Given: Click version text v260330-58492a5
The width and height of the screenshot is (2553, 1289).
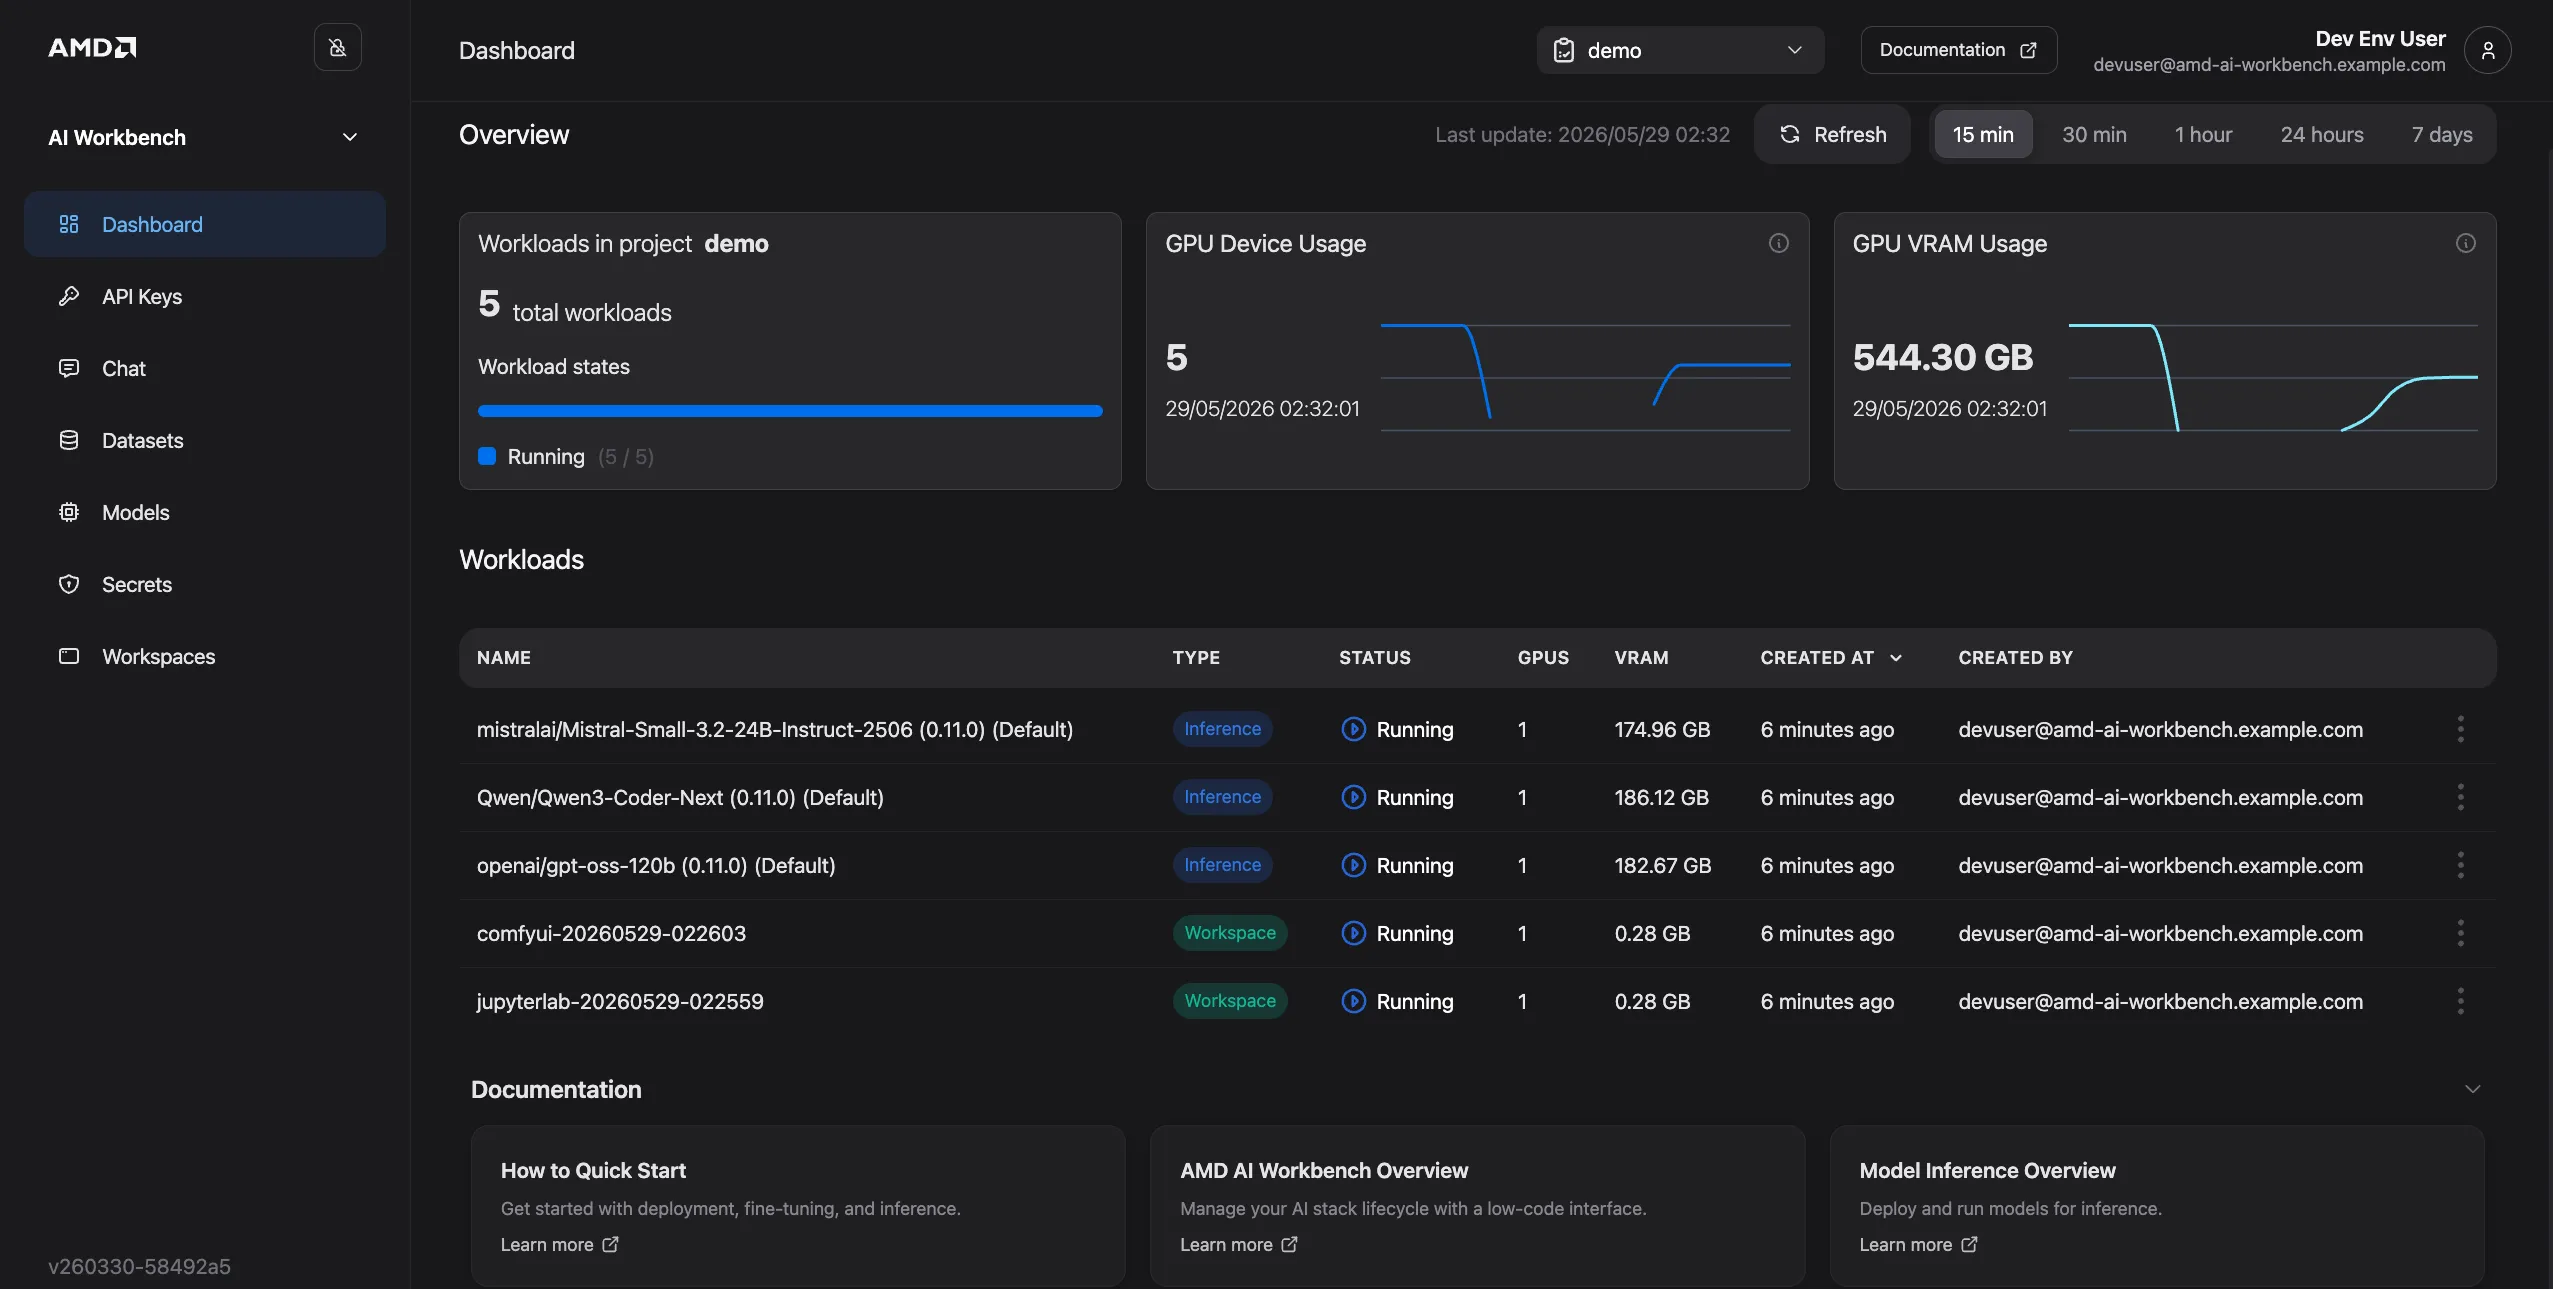Looking at the screenshot, I should (x=139, y=1266).
